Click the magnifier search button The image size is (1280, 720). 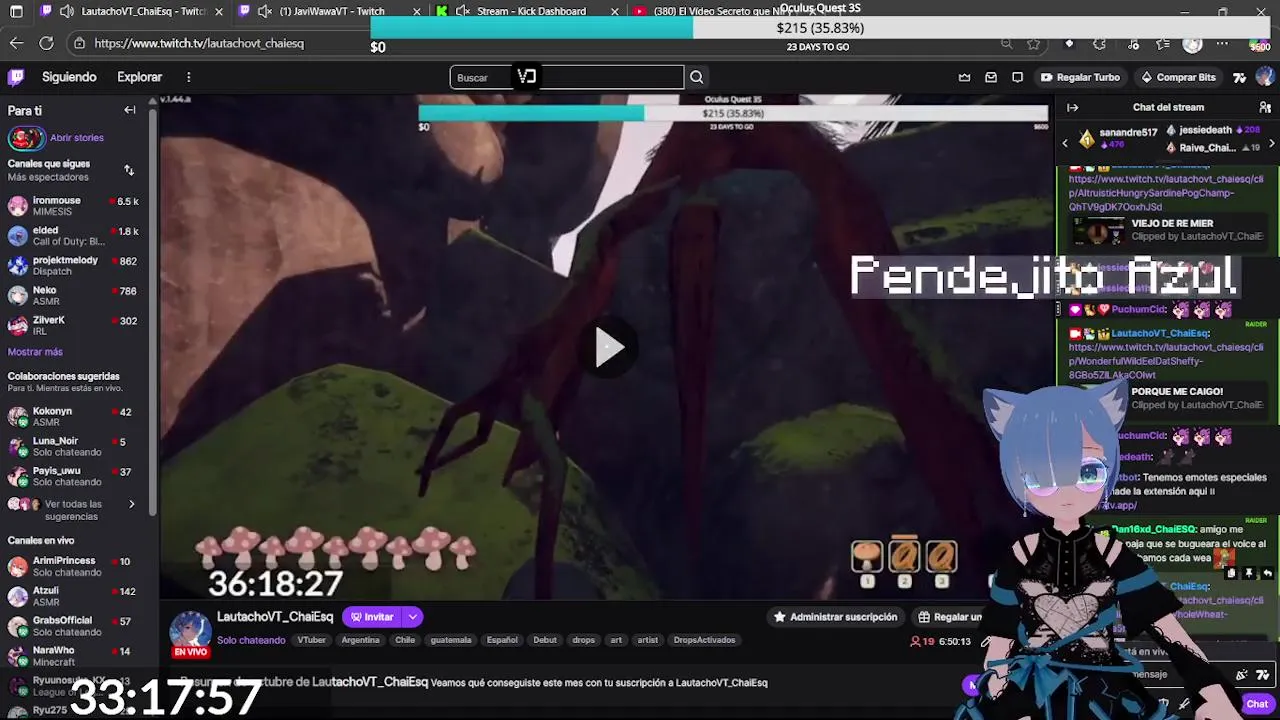pyautogui.click(x=696, y=77)
